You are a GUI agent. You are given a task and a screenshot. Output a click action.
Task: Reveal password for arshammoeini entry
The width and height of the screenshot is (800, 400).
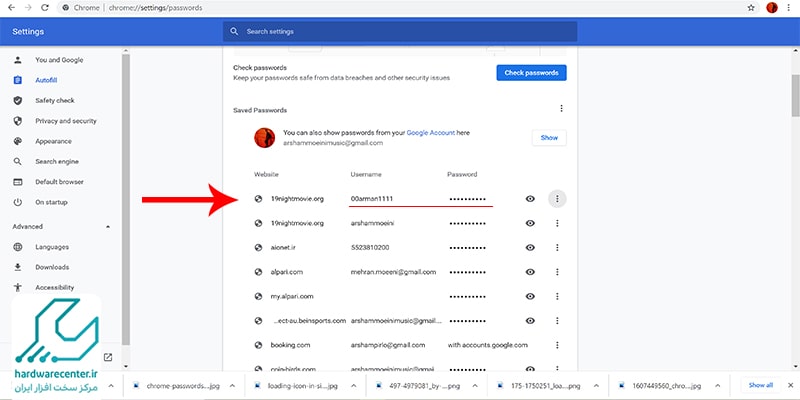pyautogui.click(x=530, y=223)
